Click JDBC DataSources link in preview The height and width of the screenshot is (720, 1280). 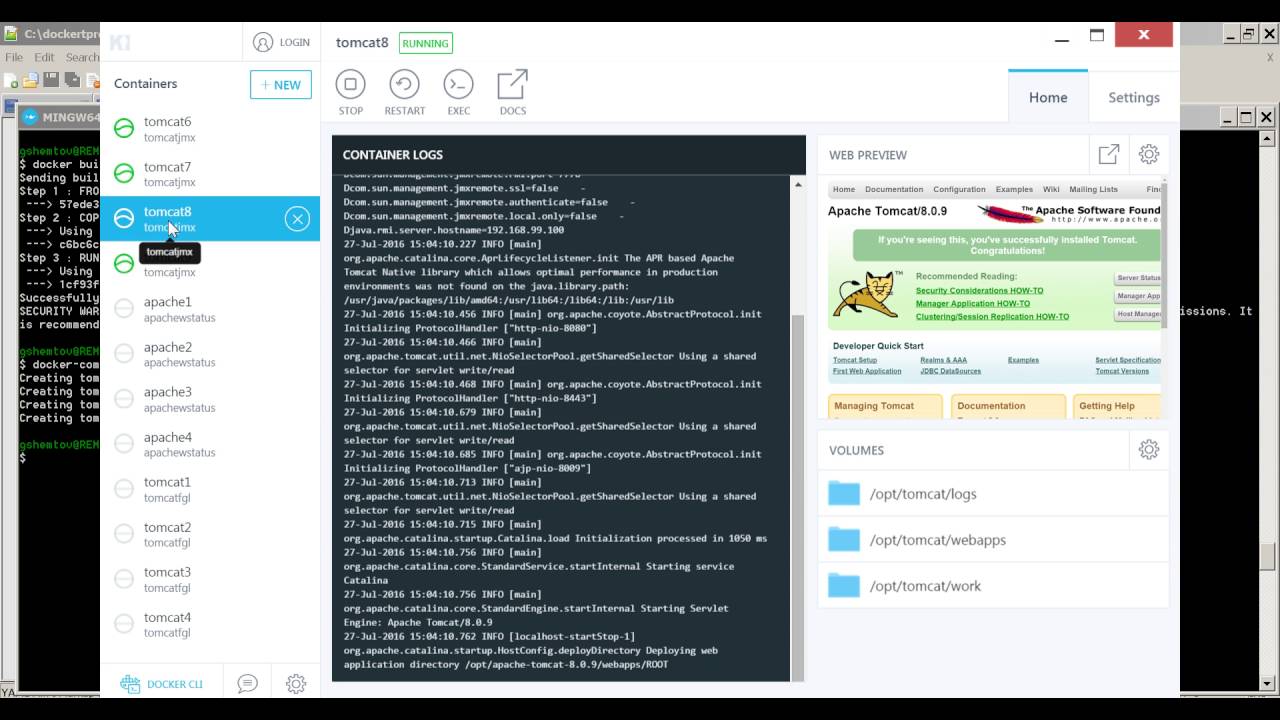click(950, 371)
